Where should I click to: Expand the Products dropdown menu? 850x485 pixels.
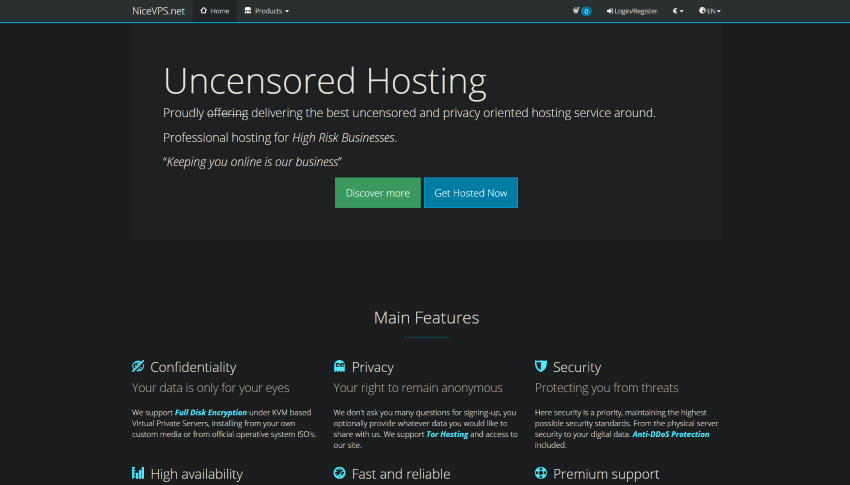(x=267, y=11)
